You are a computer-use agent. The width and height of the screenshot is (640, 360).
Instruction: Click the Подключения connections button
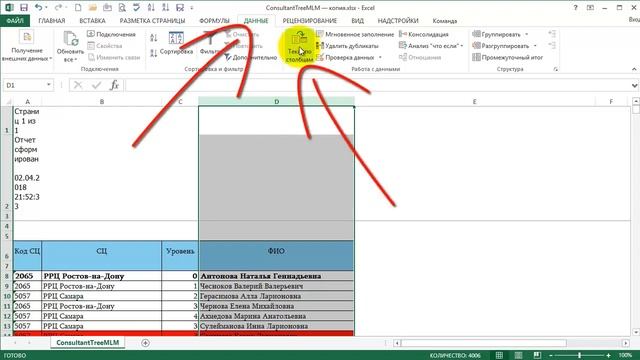(111, 34)
